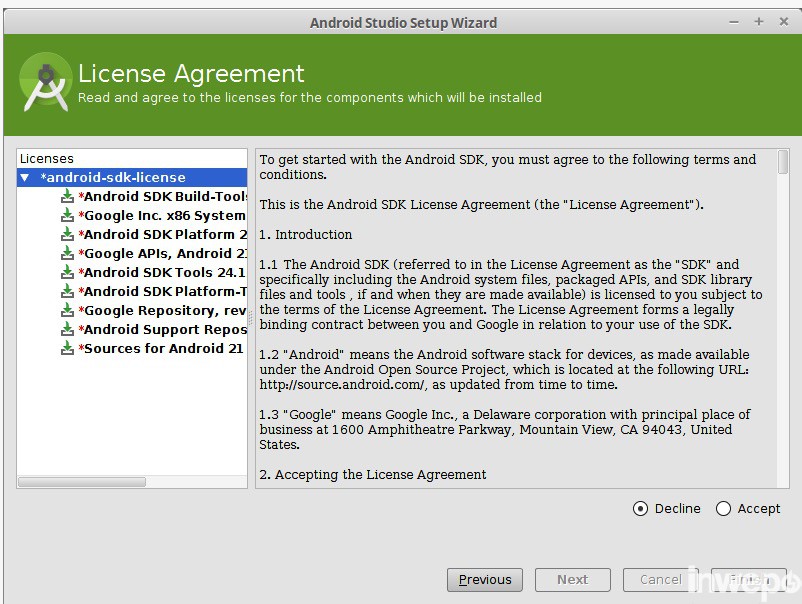Click download icon next to Android Support Repository
802x604 pixels.
(x=67, y=330)
